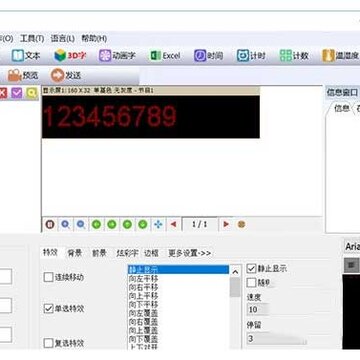Insert an Excel table item
The width and height of the screenshot is (360, 360).
[x=165, y=56]
